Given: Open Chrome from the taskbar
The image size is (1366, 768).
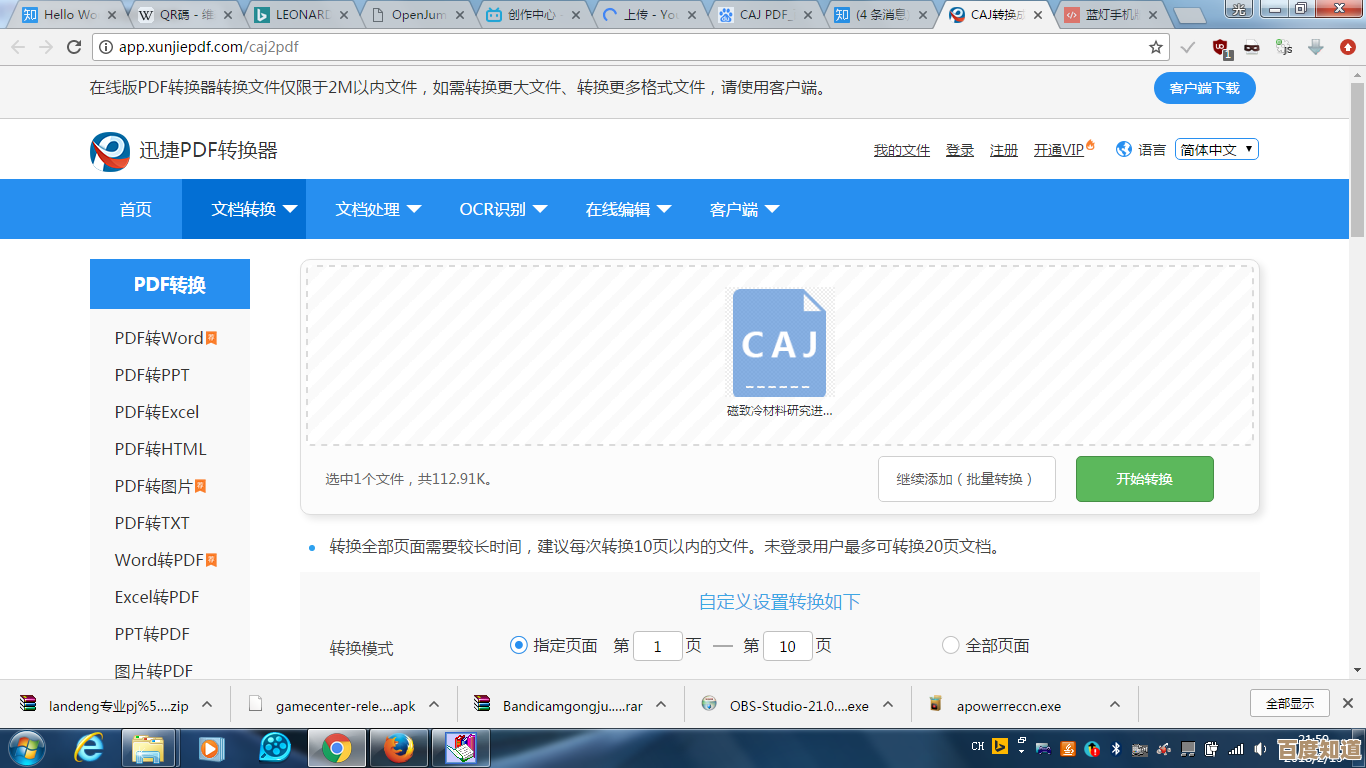Looking at the screenshot, I should [x=338, y=747].
